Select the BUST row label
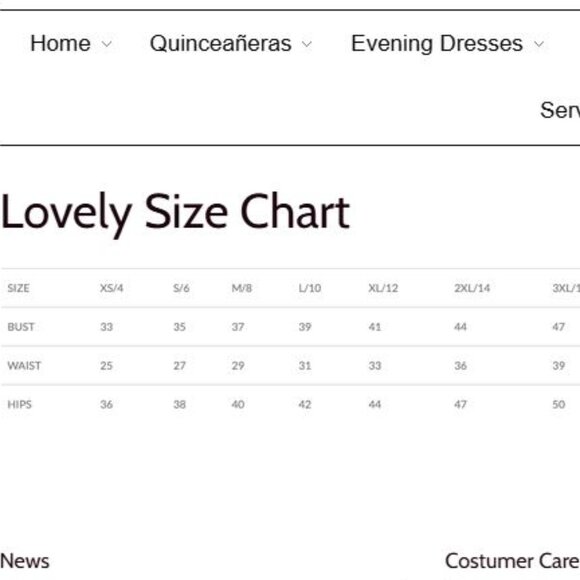This screenshot has height=580, width=580. point(21,327)
